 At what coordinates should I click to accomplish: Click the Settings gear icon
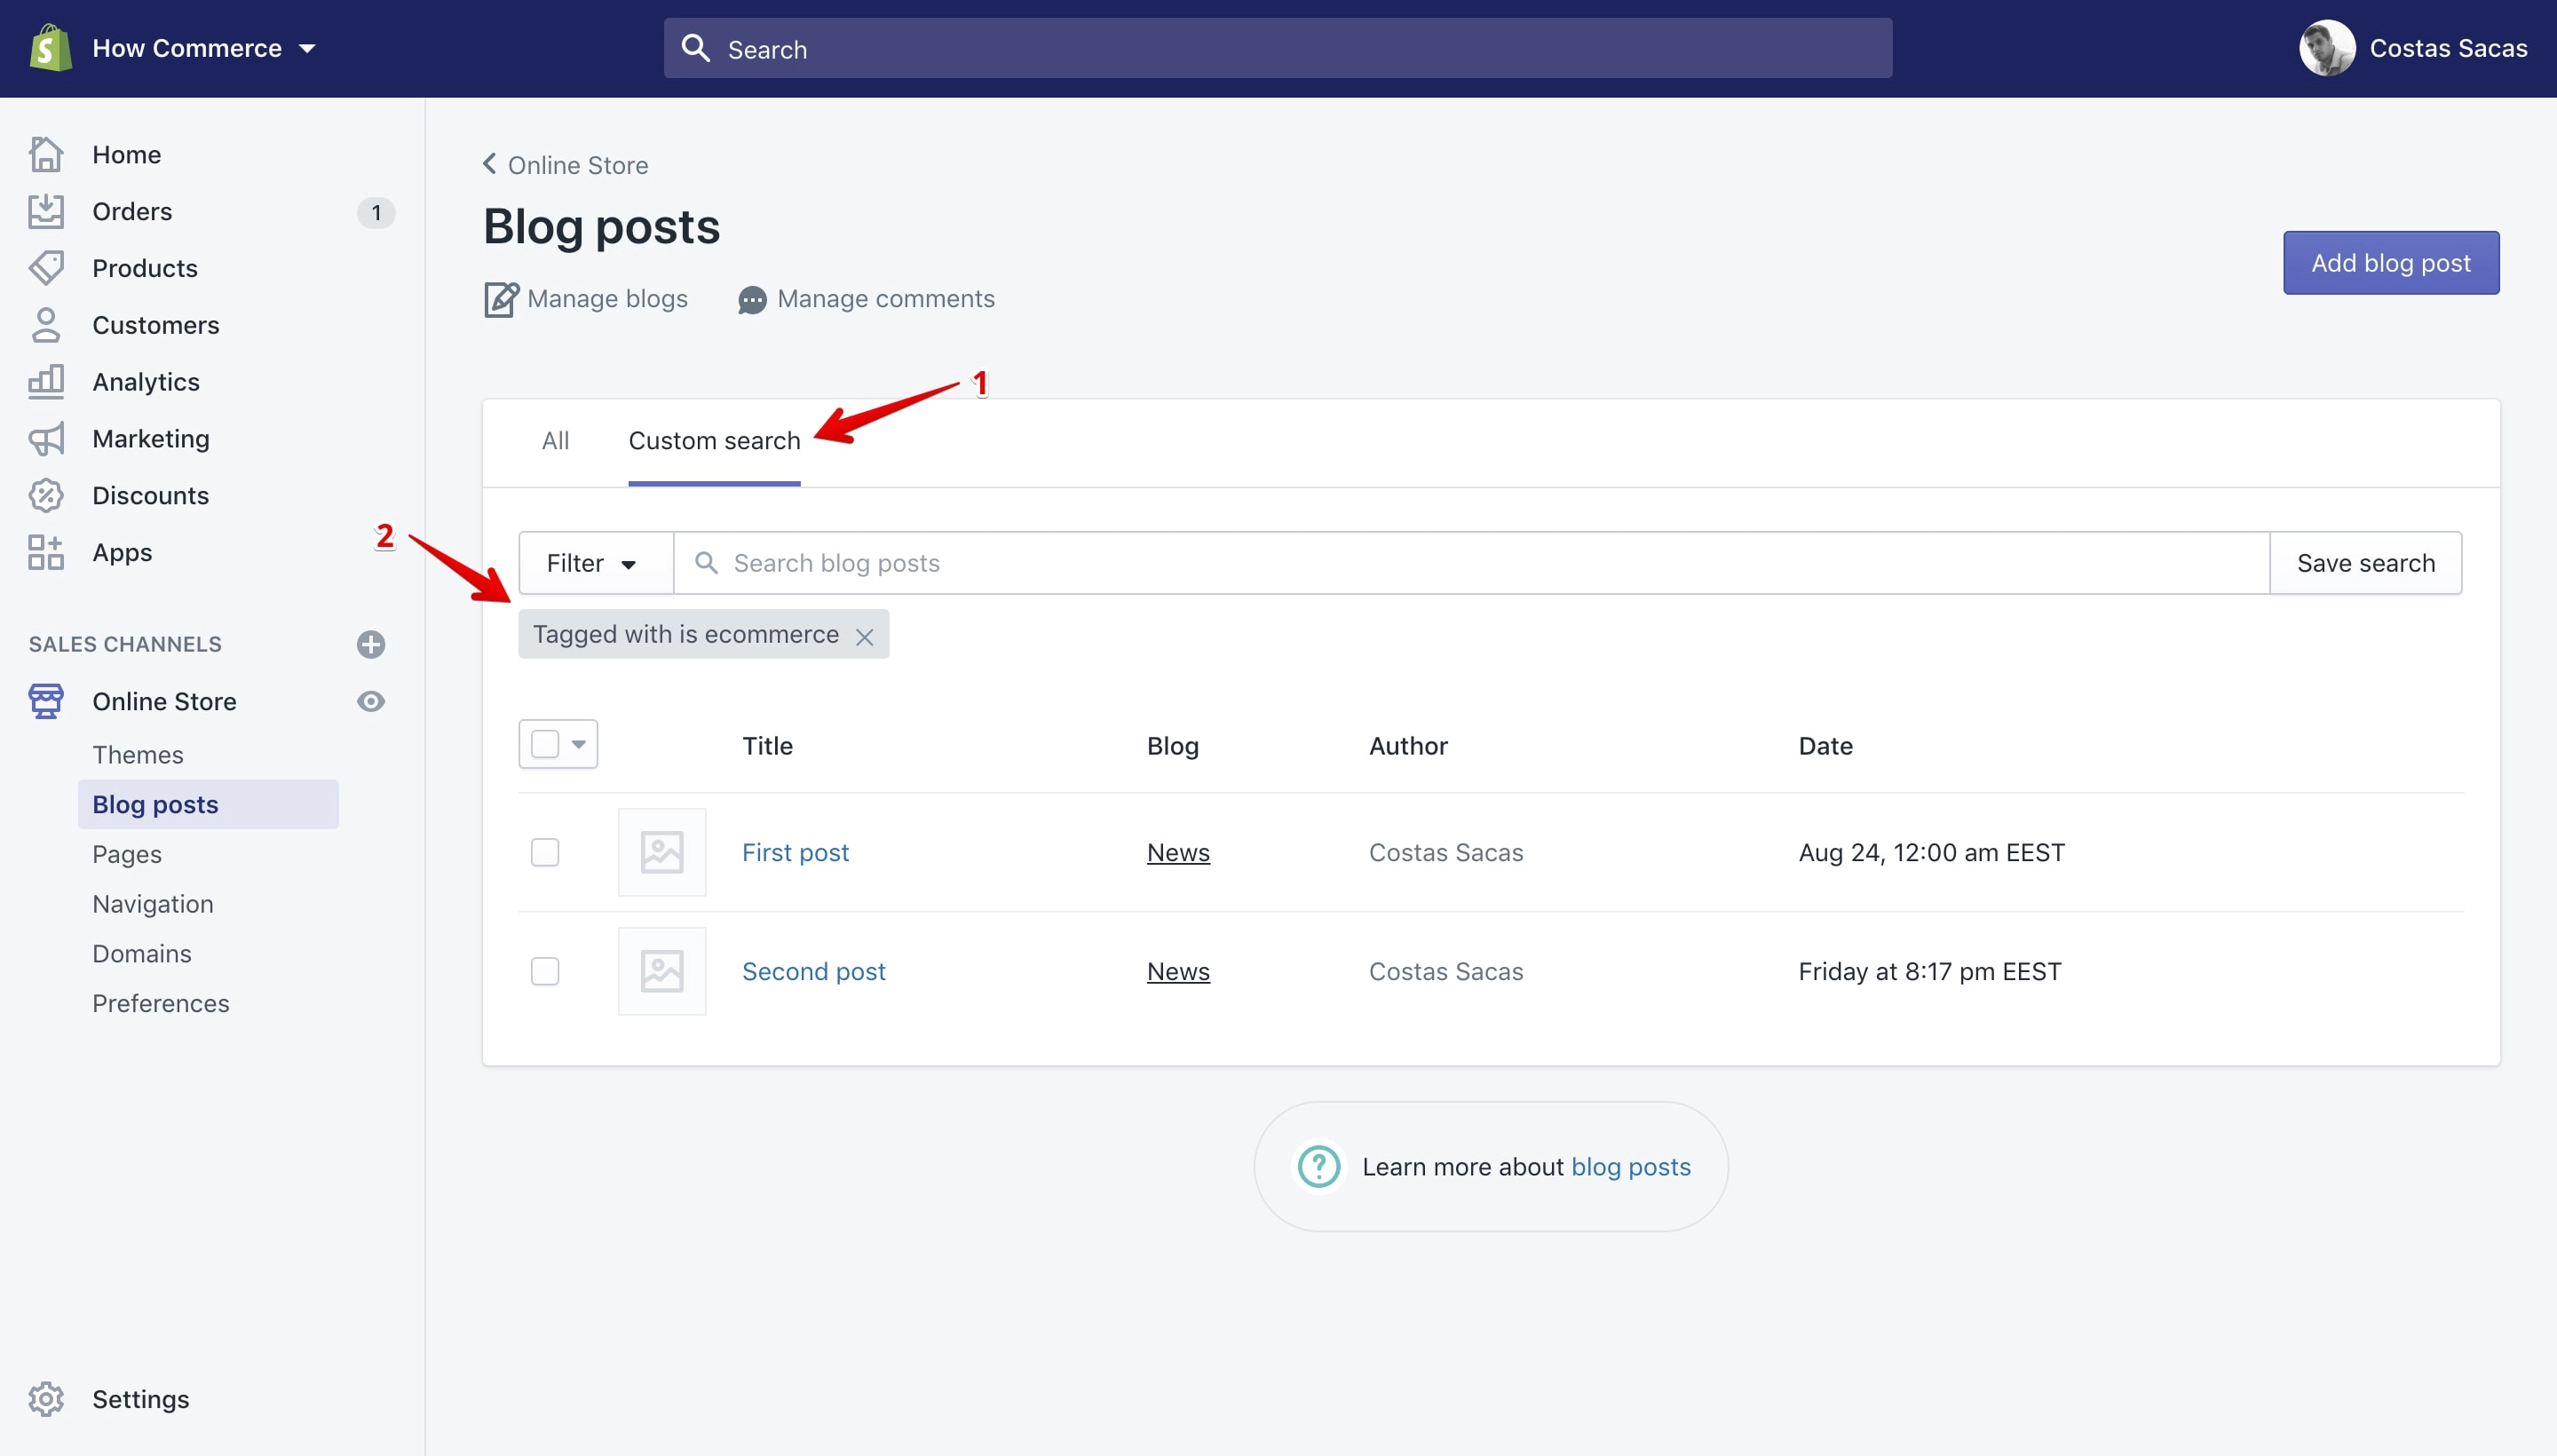(46, 1399)
